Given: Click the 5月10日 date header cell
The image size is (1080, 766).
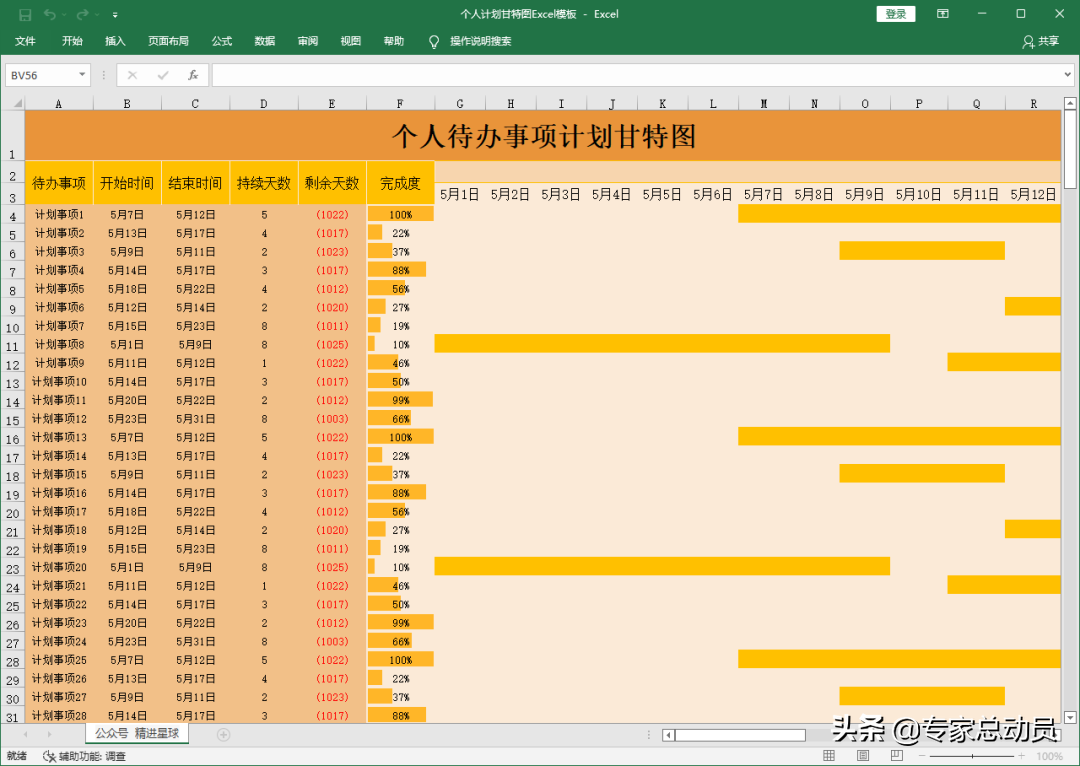Looking at the screenshot, I should coord(919,194).
